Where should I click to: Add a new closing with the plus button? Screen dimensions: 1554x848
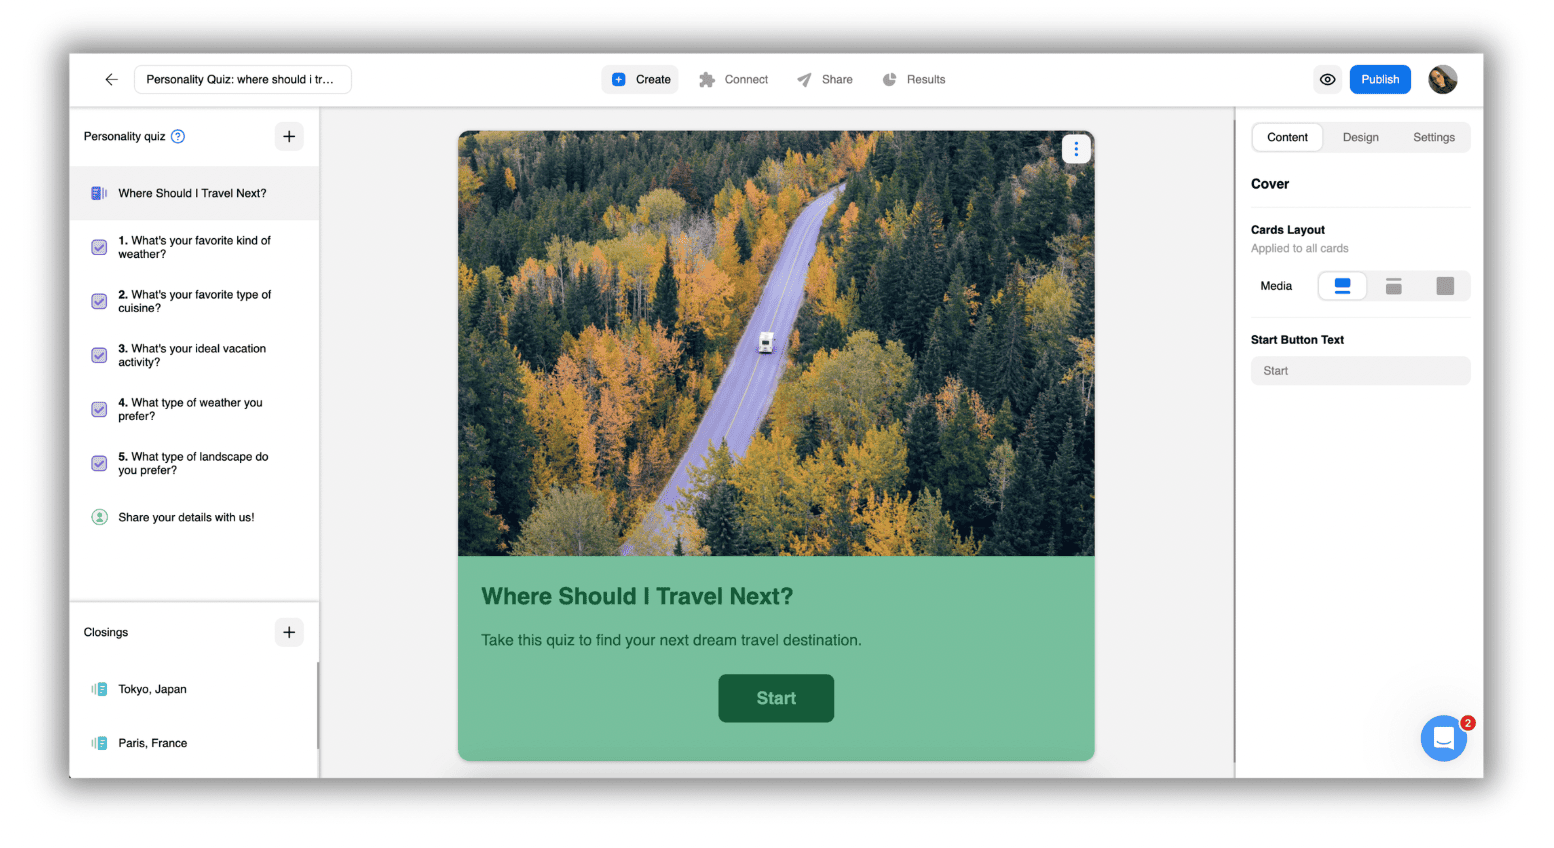click(x=289, y=632)
